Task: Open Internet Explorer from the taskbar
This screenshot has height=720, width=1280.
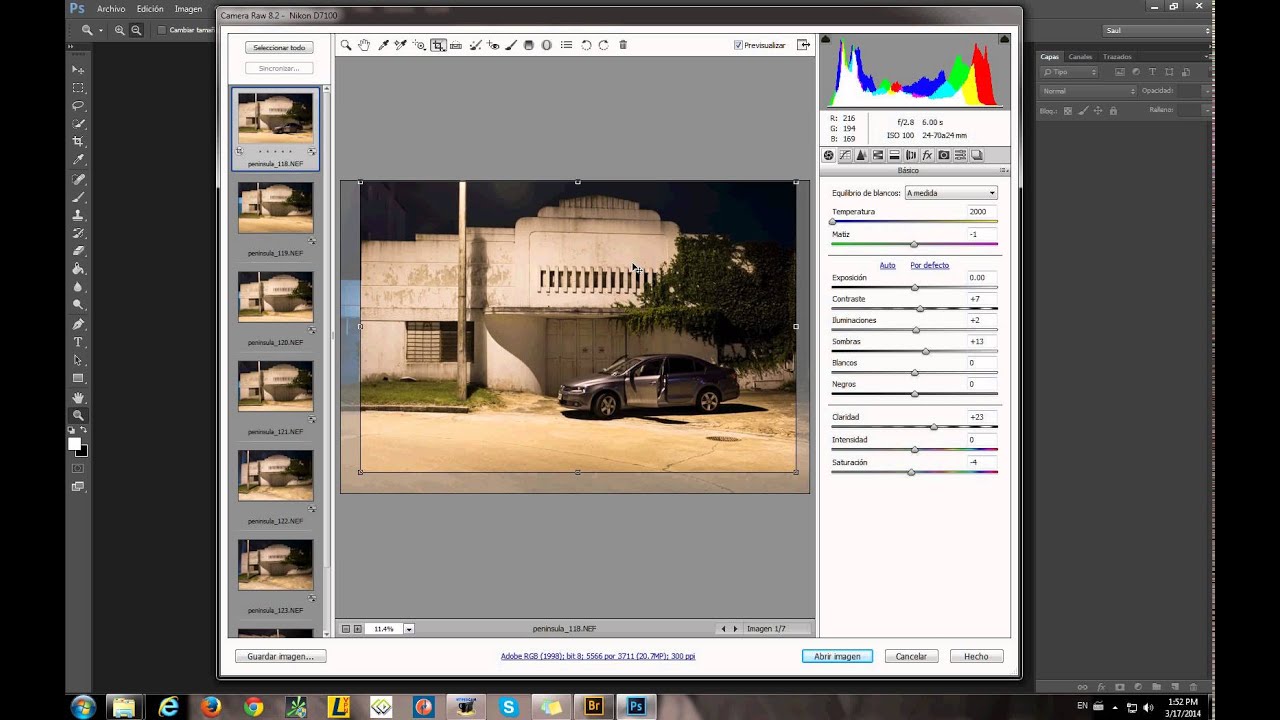Action: (168, 707)
